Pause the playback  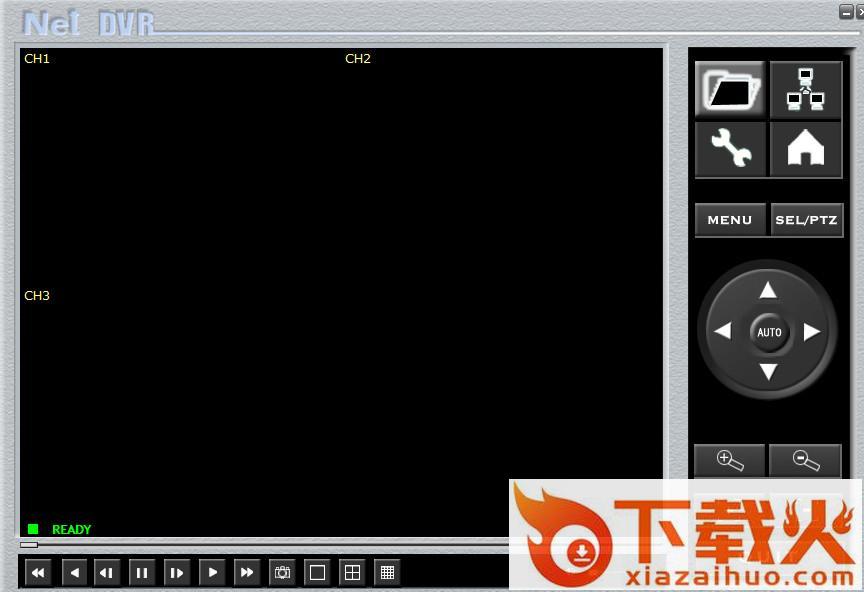point(142,573)
